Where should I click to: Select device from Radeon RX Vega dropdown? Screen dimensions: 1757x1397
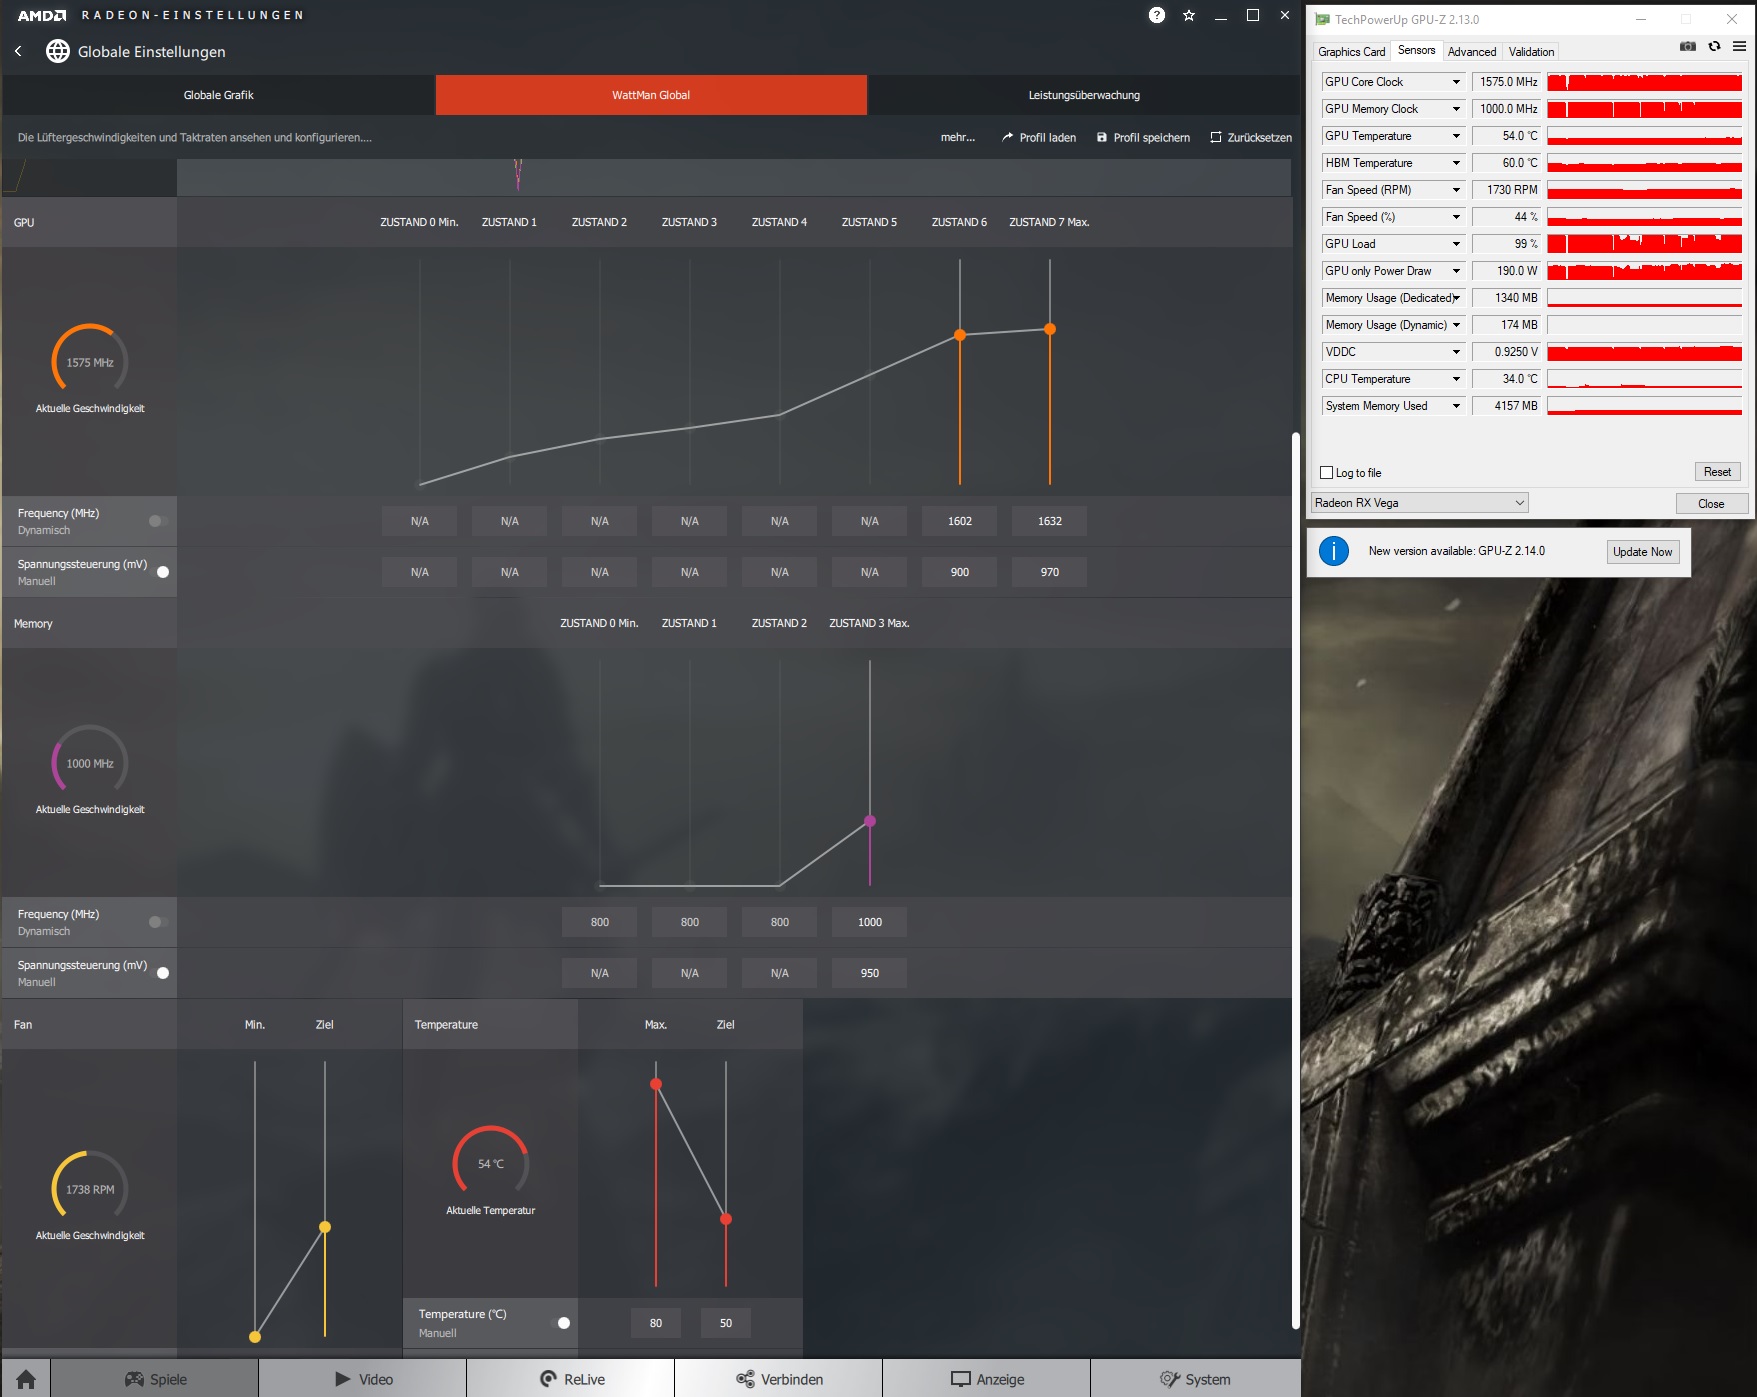[1420, 503]
